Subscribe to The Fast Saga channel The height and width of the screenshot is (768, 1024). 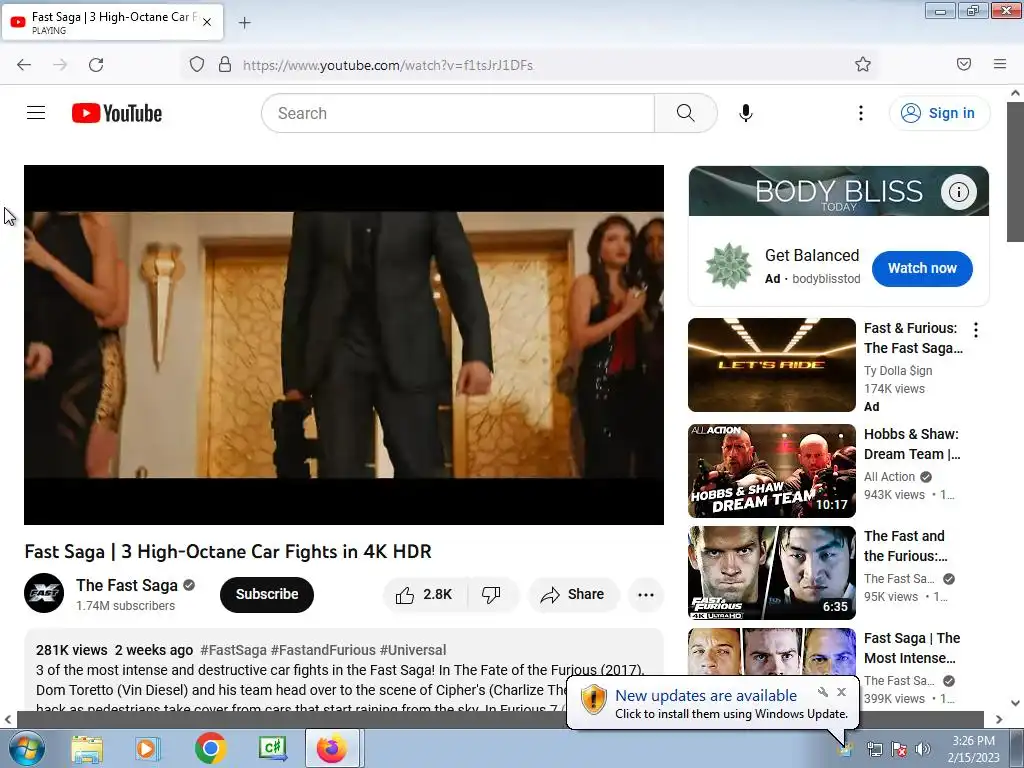(x=266, y=594)
